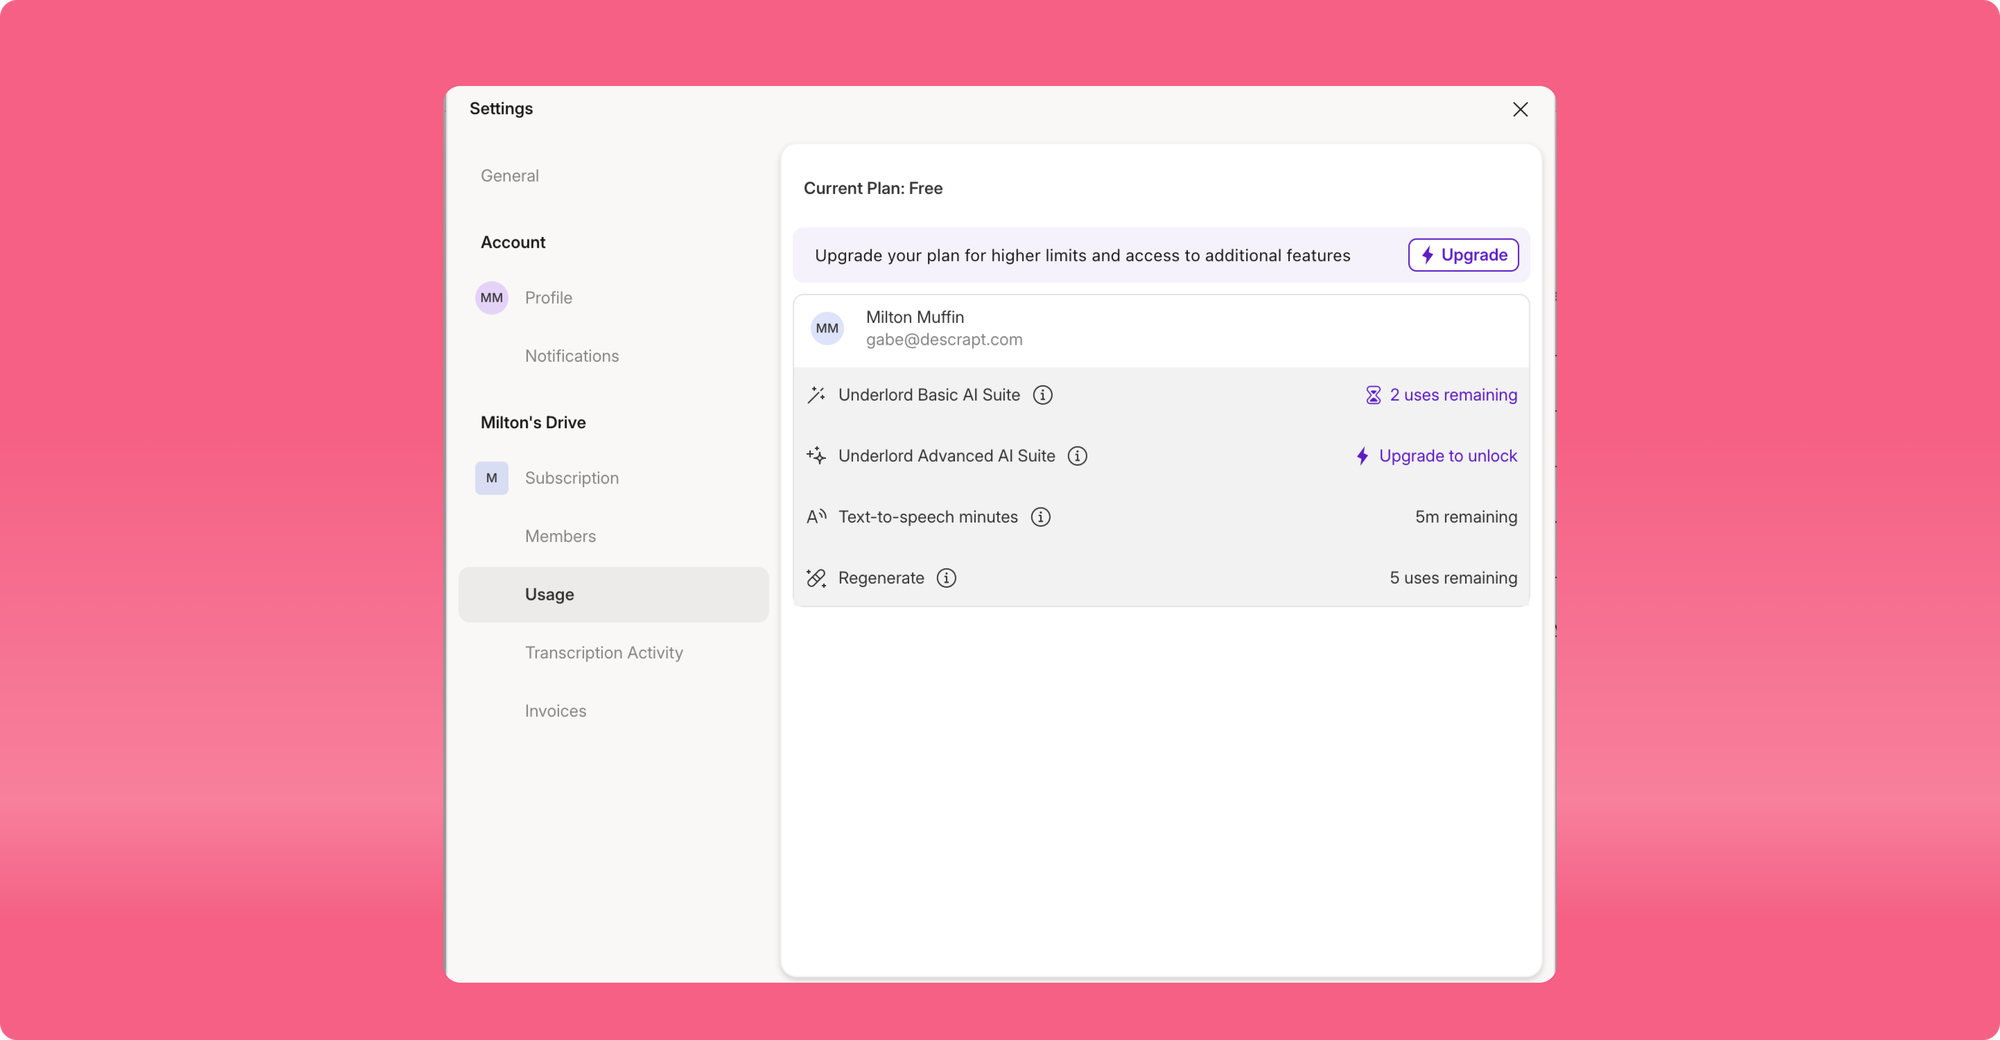This screenshot has width=2000, height=1040.
Task: Click the MM avatar icon beside Profile
Action: 491,298
